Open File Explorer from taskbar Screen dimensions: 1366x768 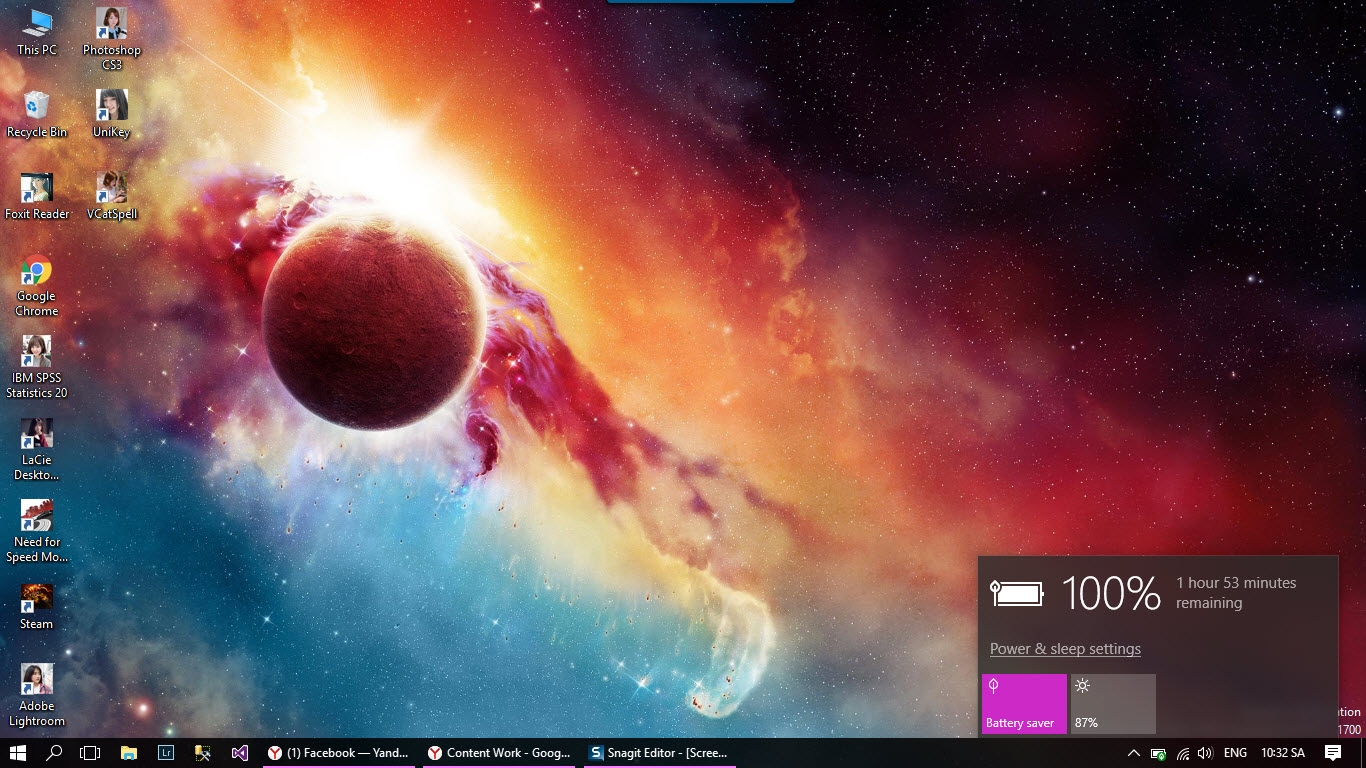(128, 753)
